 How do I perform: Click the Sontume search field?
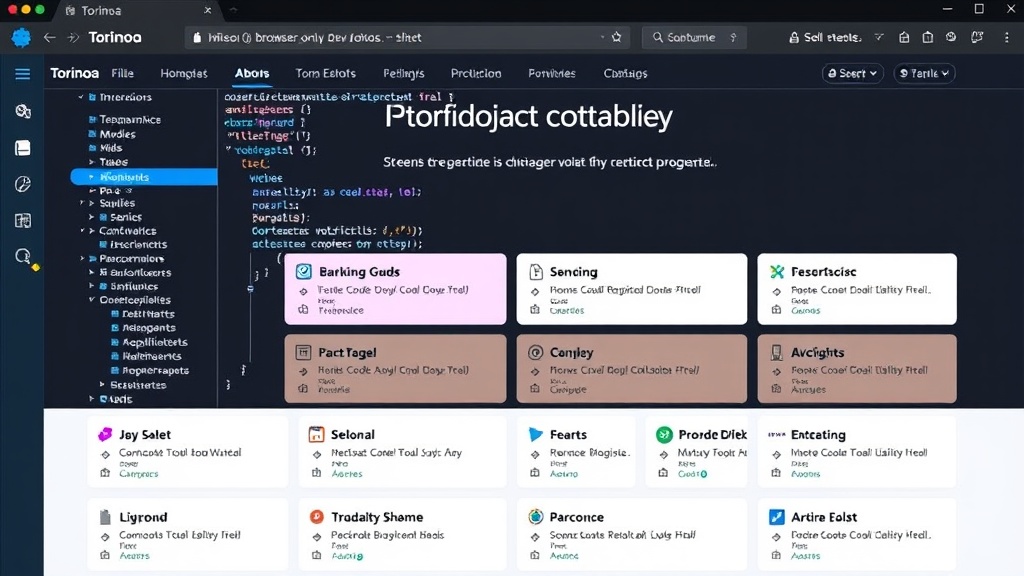point(694,38)
